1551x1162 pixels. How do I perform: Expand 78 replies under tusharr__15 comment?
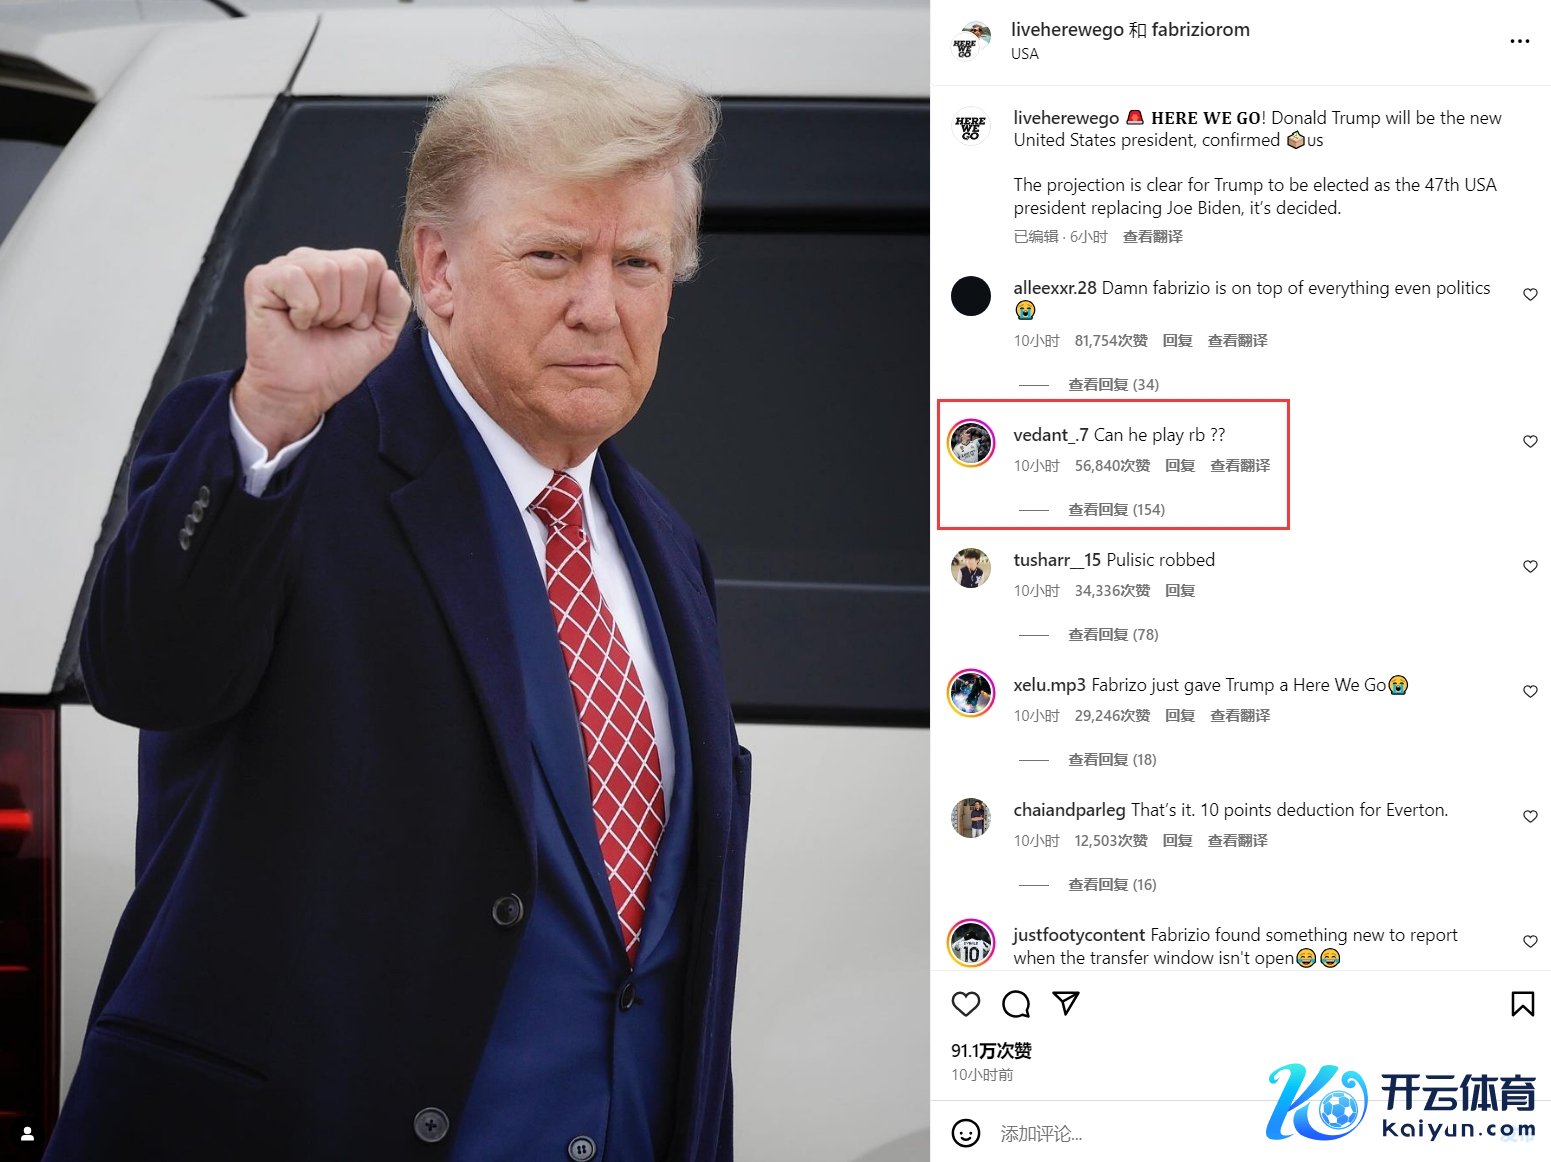click(1113, 634)
